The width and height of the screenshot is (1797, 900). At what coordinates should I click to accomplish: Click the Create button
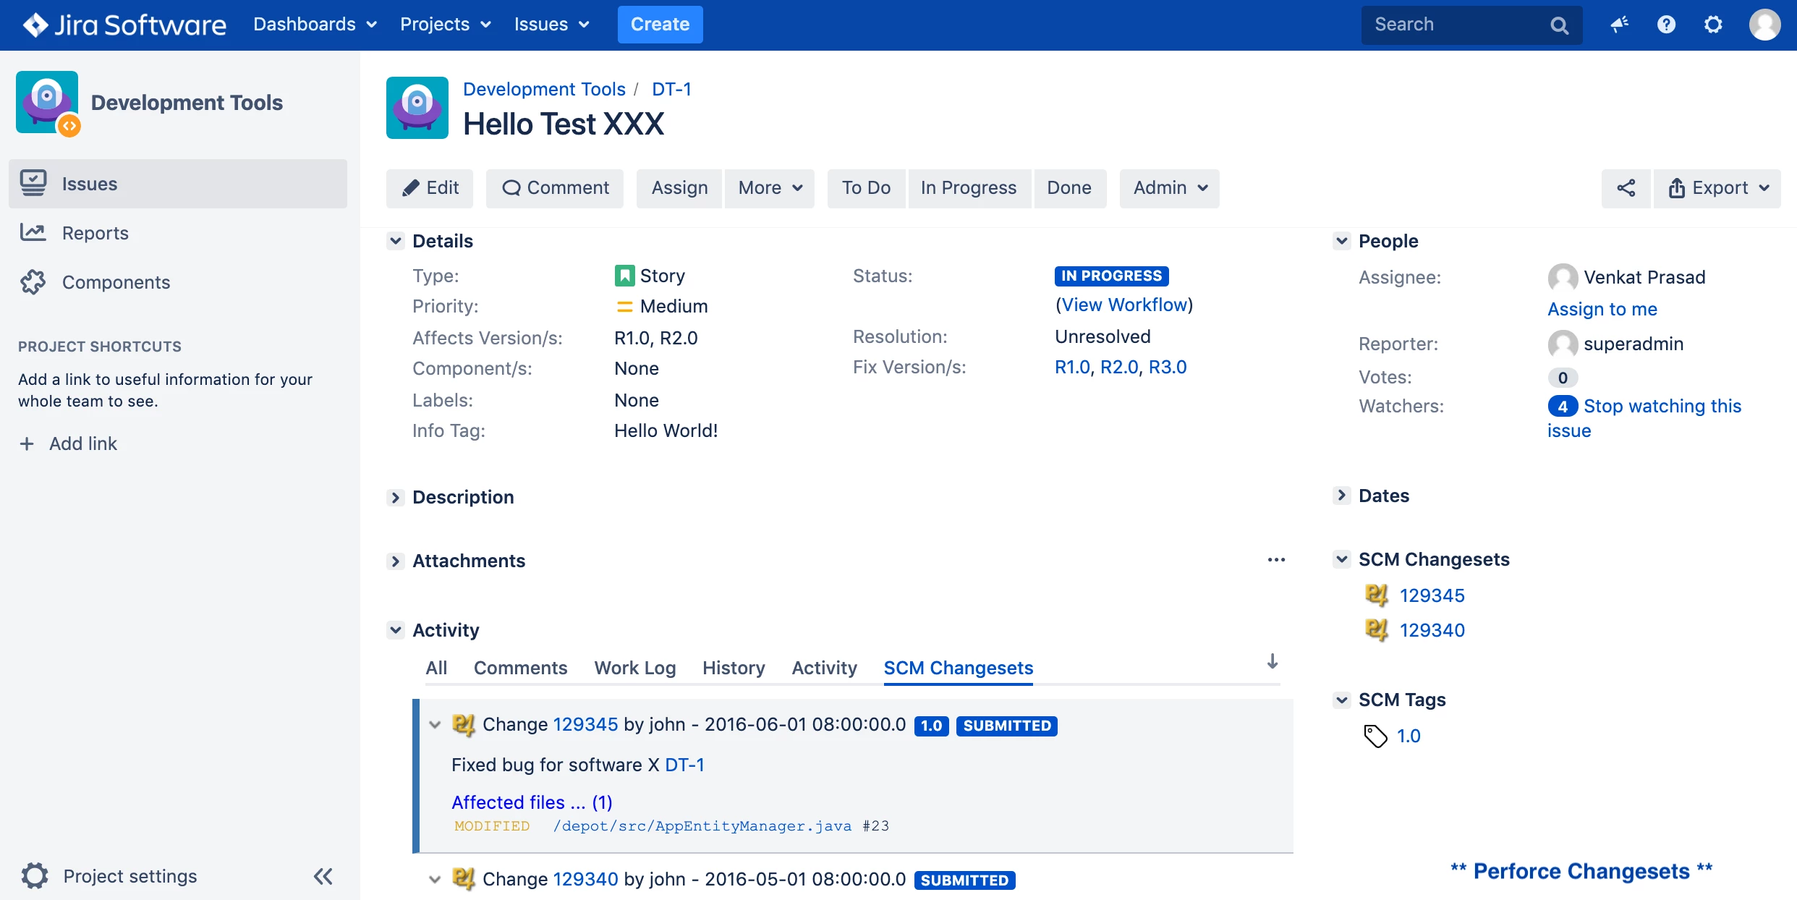pyautogui.click(x=660, y=24)
